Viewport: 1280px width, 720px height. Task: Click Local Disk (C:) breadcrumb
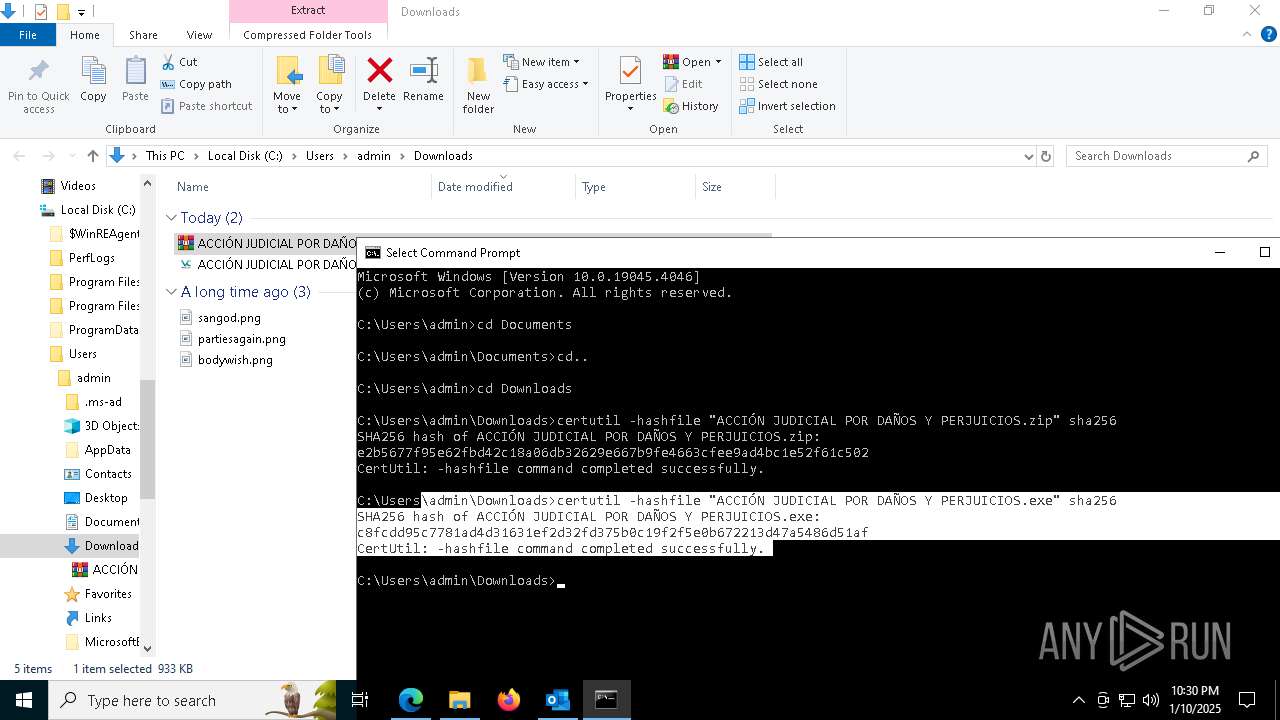pos(245,156)
